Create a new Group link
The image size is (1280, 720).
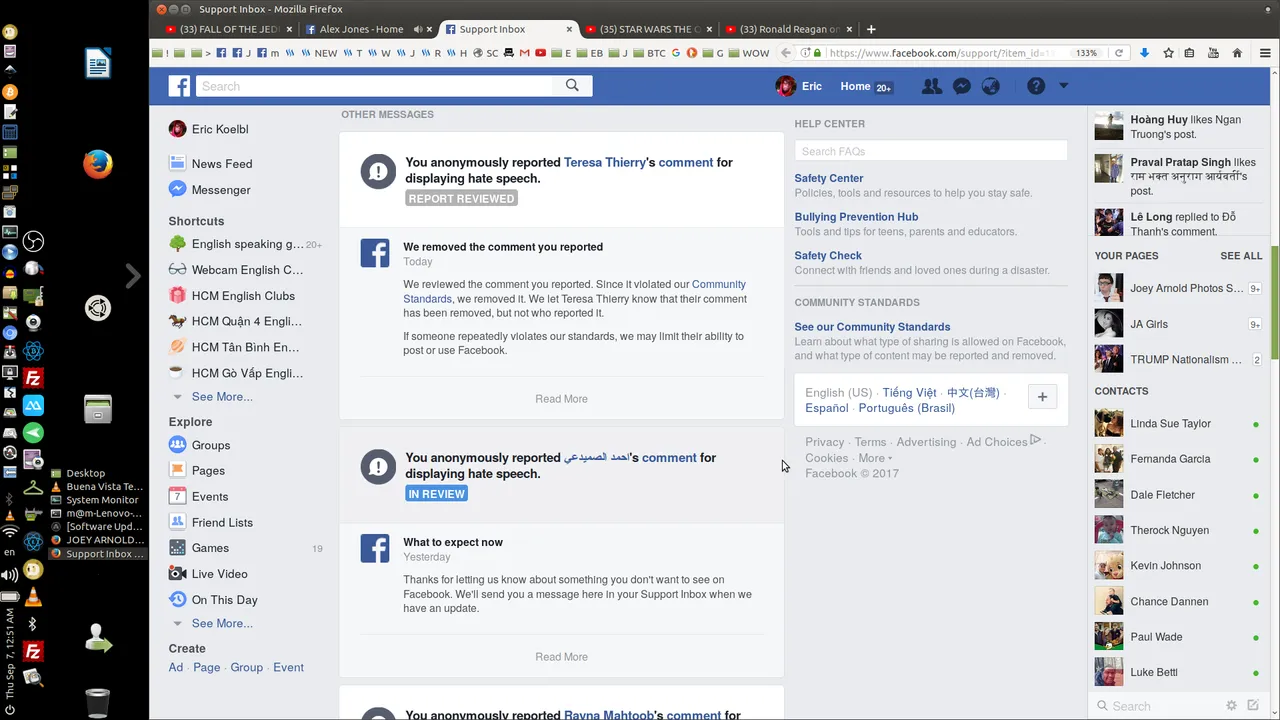pyautogui.click(x=246, y=668)
